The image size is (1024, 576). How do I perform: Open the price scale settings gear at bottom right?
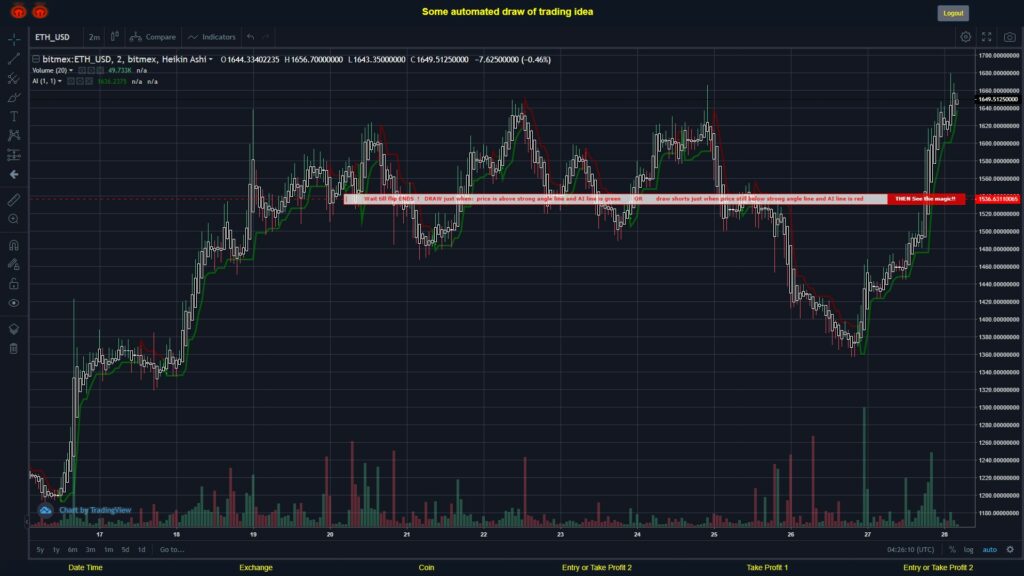[x=1010, y=550]
